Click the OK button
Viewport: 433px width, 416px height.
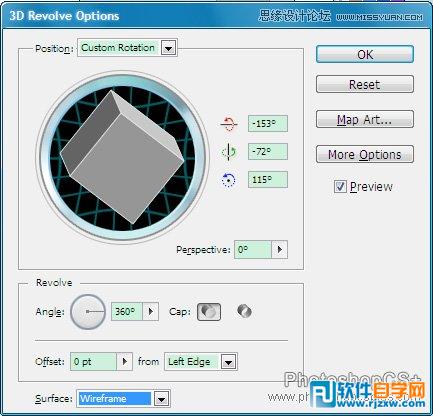click(x=365, y=54)
